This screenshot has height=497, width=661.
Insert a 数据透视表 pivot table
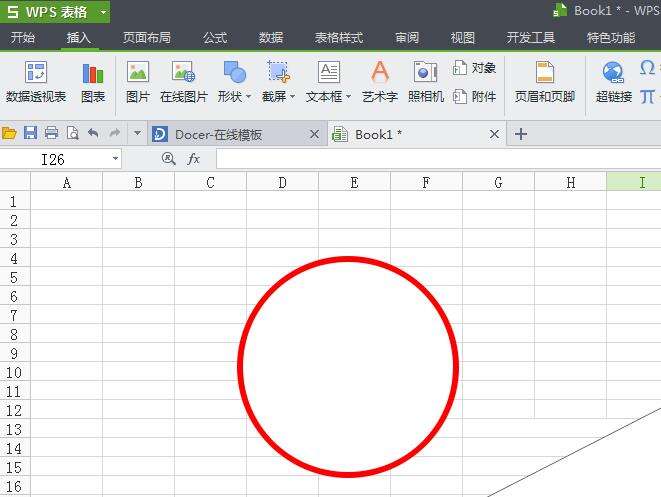coord(36,82)
